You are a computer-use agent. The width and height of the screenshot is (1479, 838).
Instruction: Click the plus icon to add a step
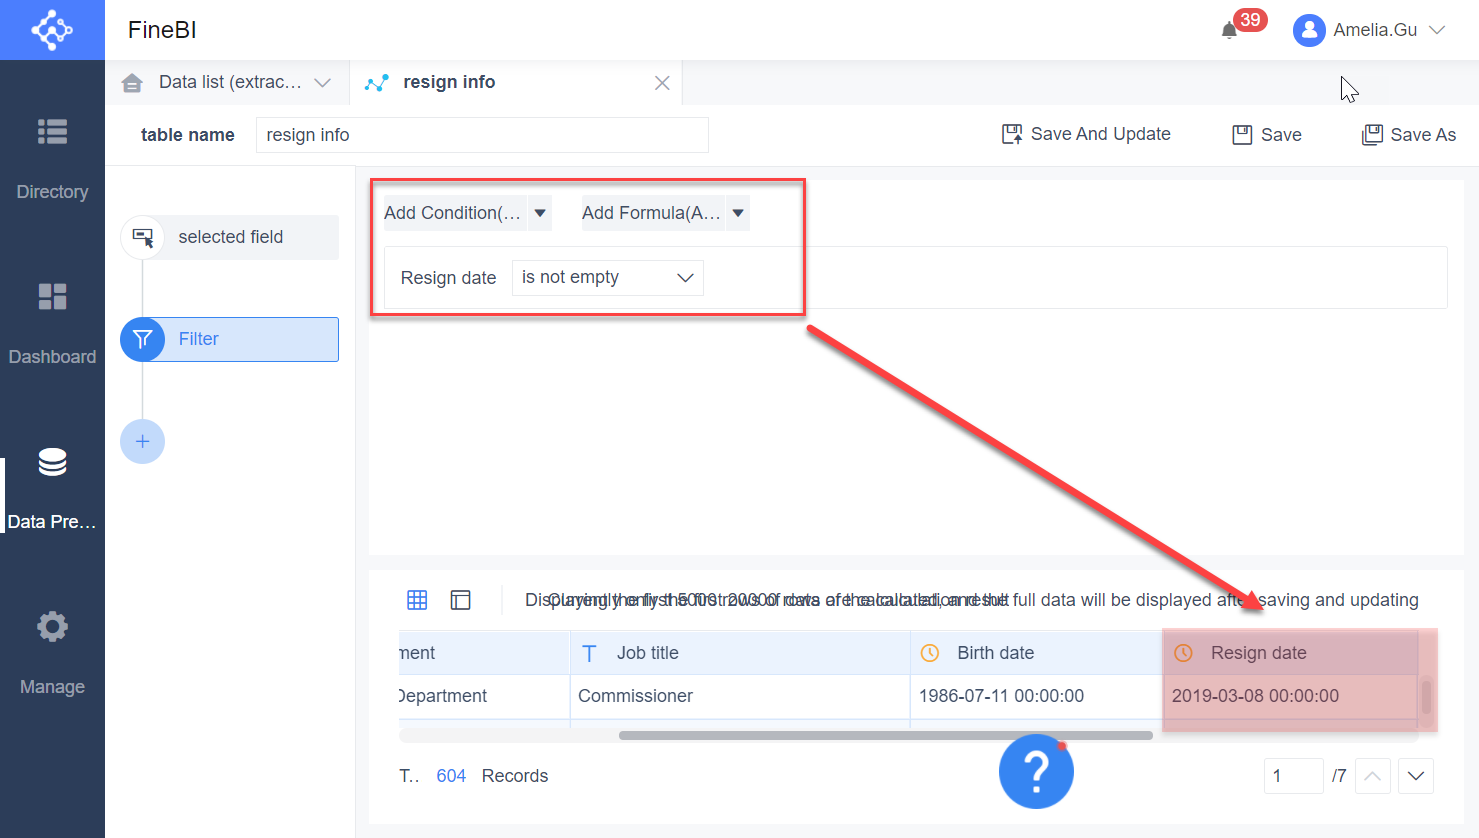142,441
